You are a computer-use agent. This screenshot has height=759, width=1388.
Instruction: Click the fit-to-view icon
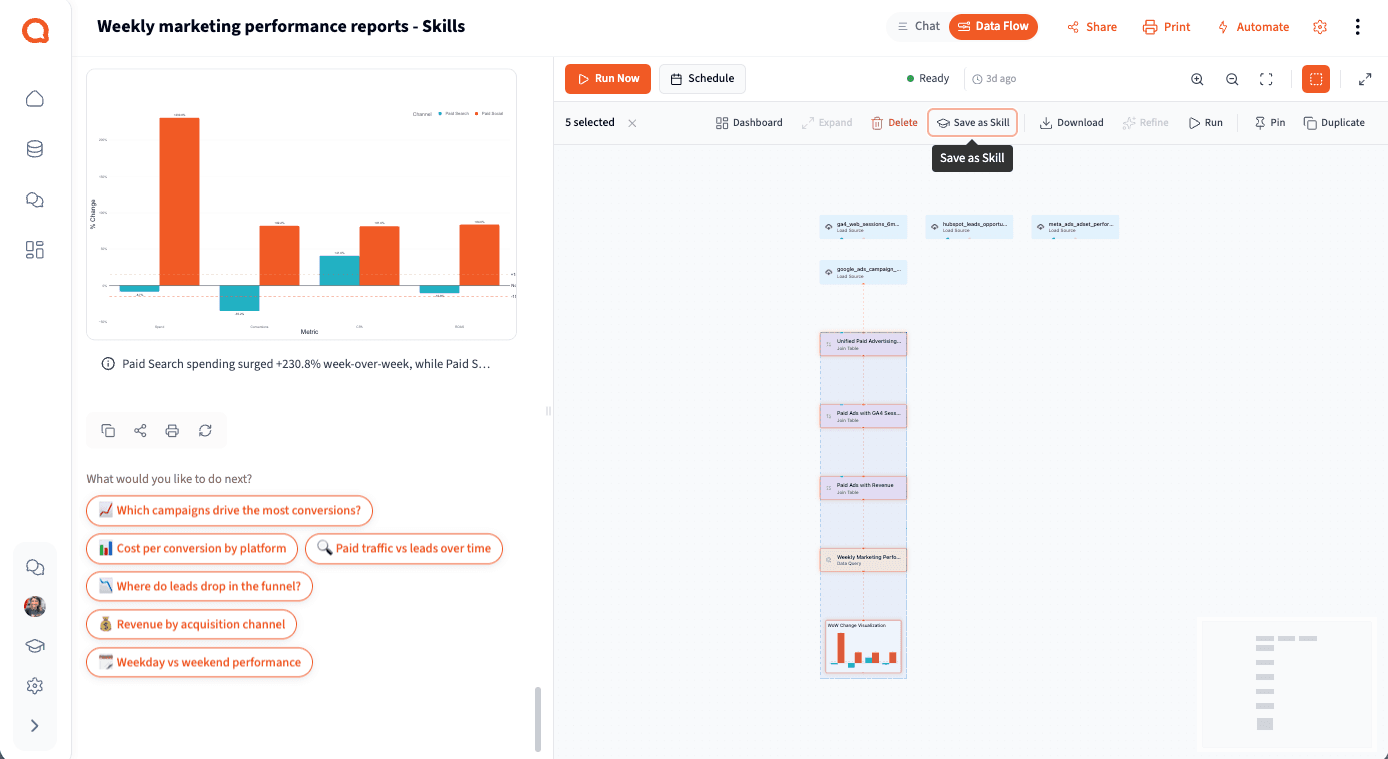pos(1266,79)
